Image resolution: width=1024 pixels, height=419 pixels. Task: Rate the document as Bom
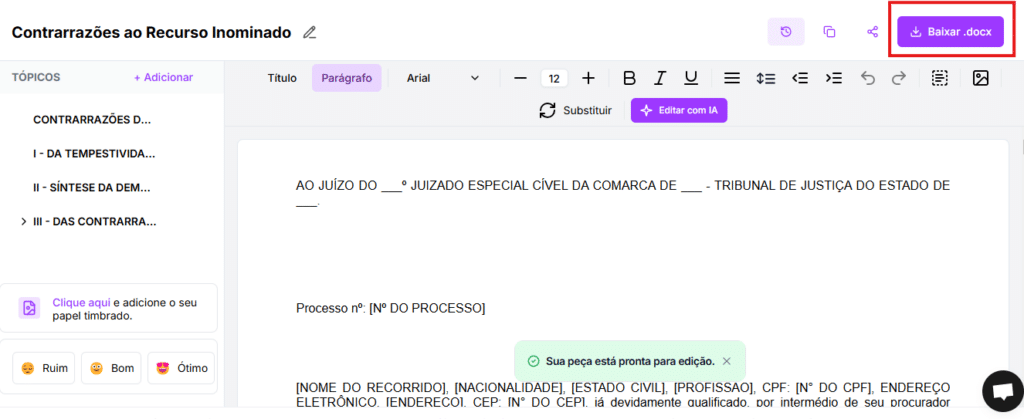tap(112, 368)
